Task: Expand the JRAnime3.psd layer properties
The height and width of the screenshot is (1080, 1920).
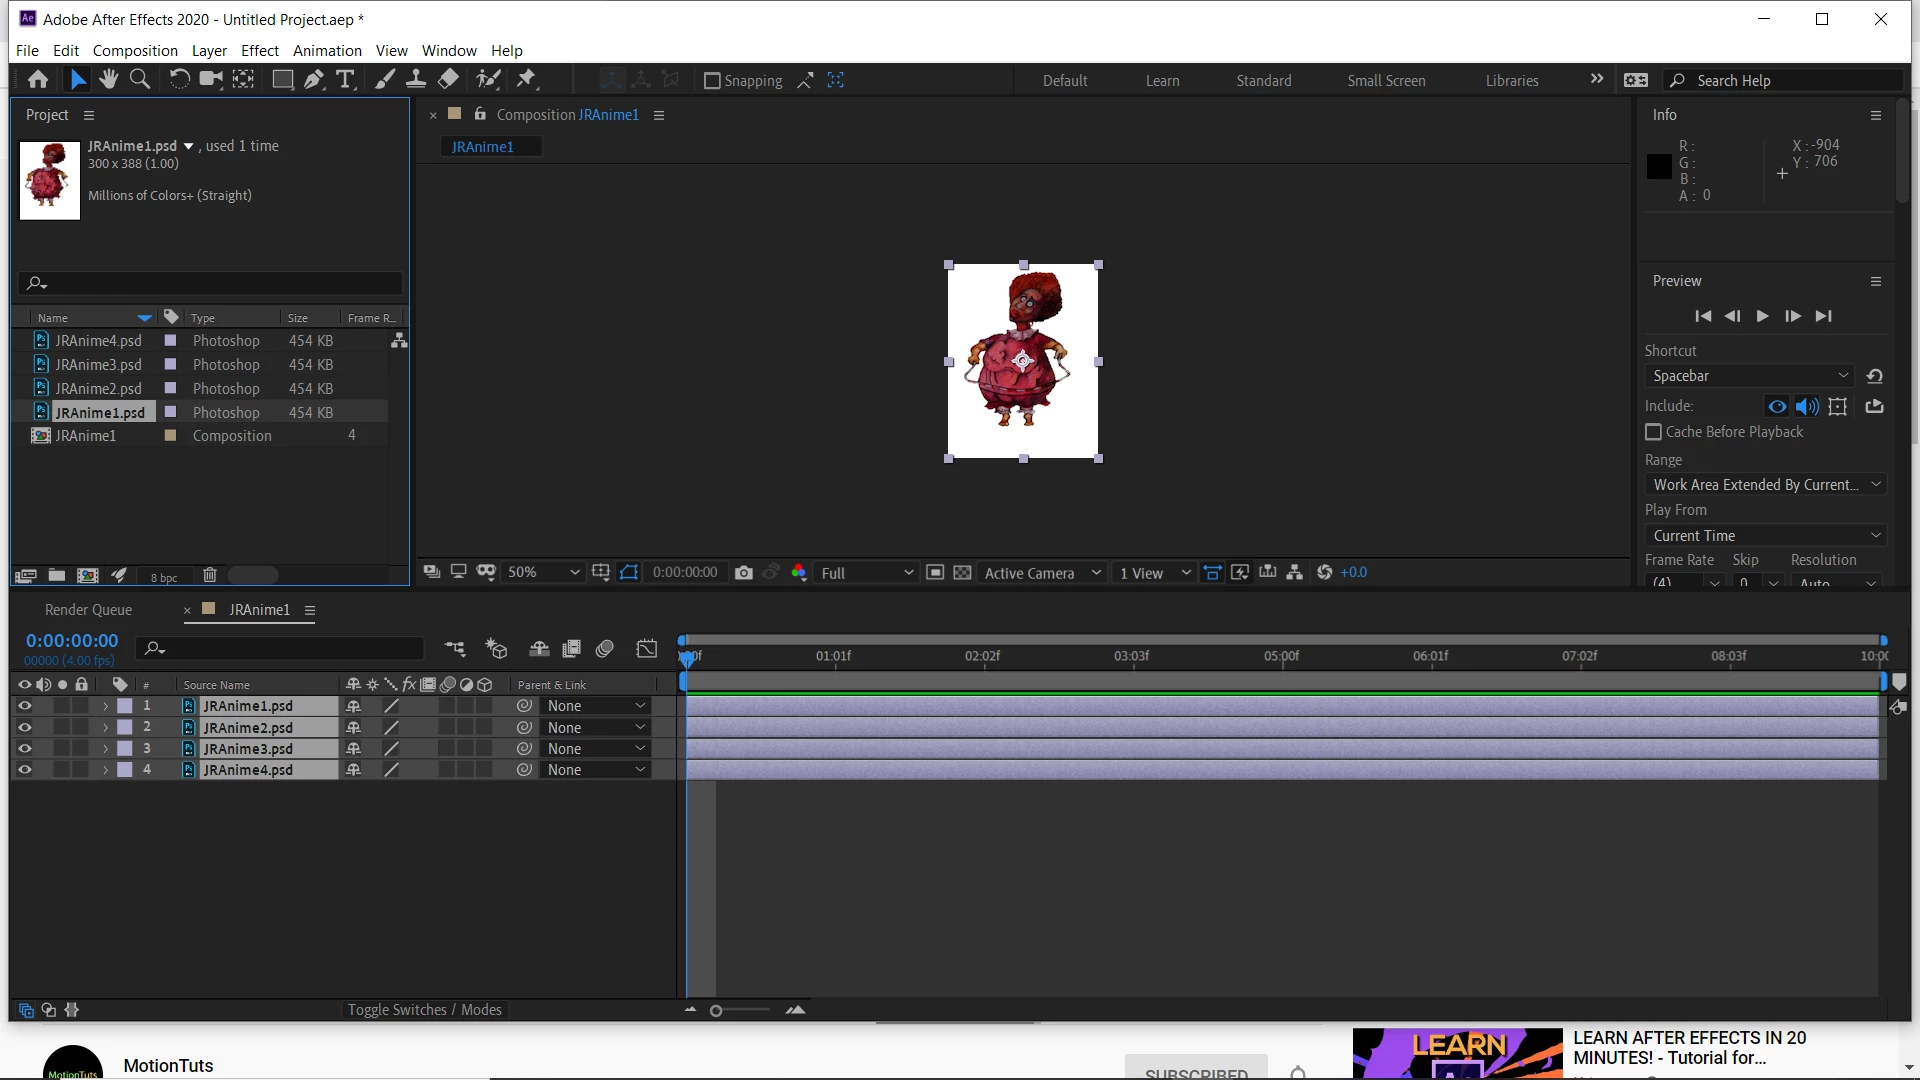Action: [105, 749]
